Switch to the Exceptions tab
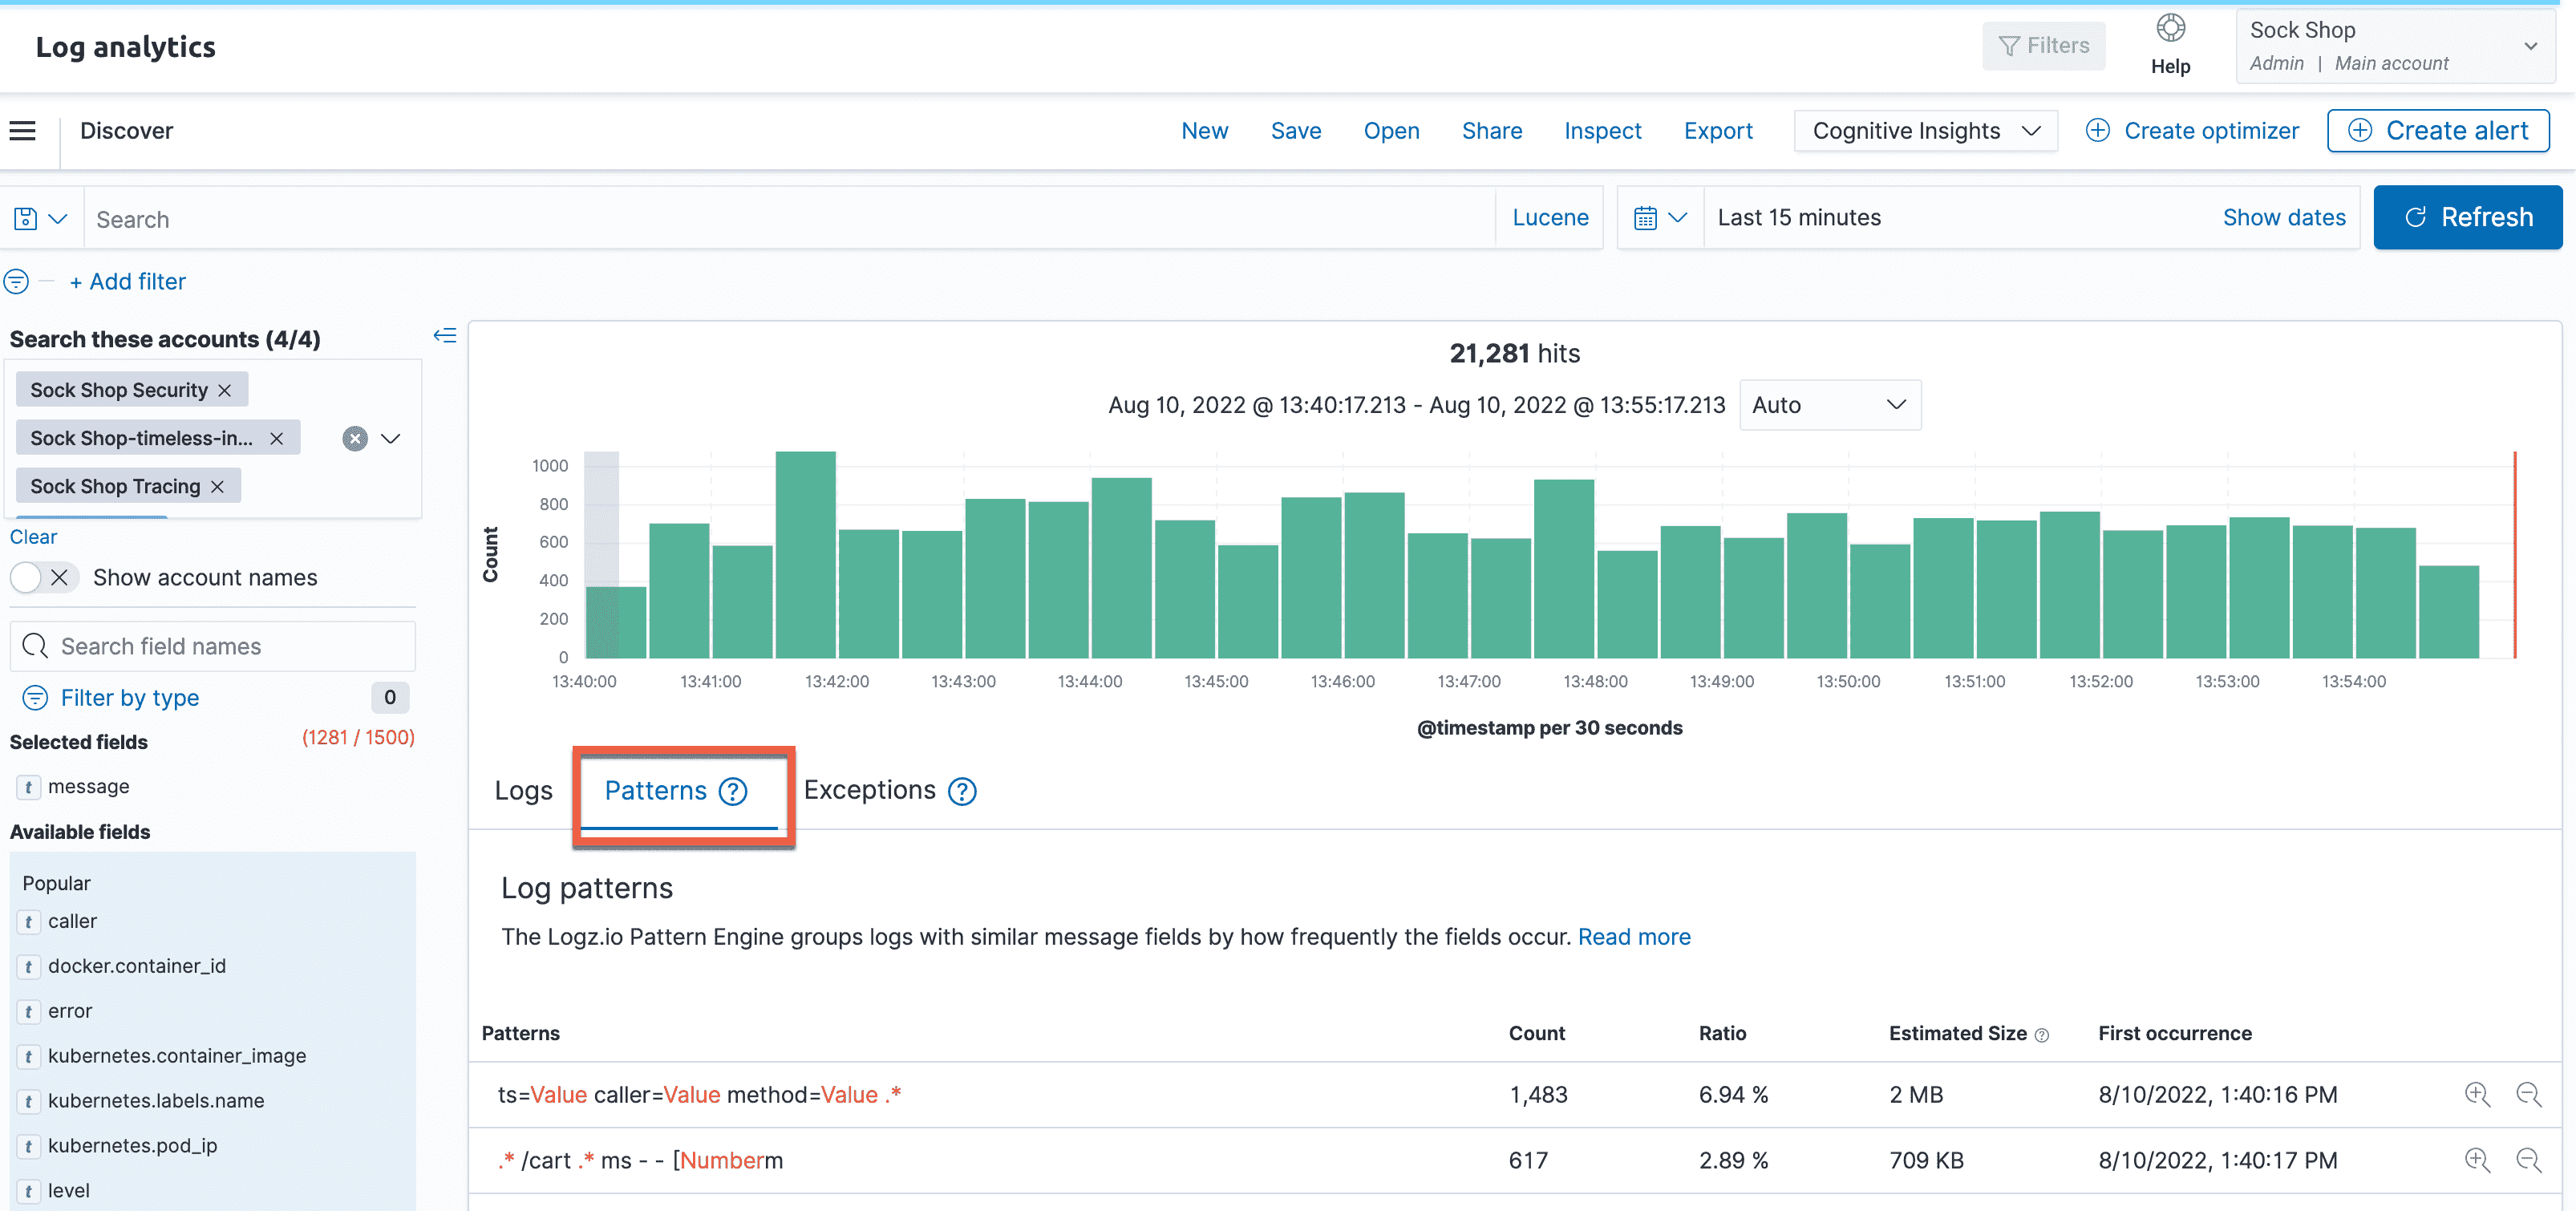 869,790
